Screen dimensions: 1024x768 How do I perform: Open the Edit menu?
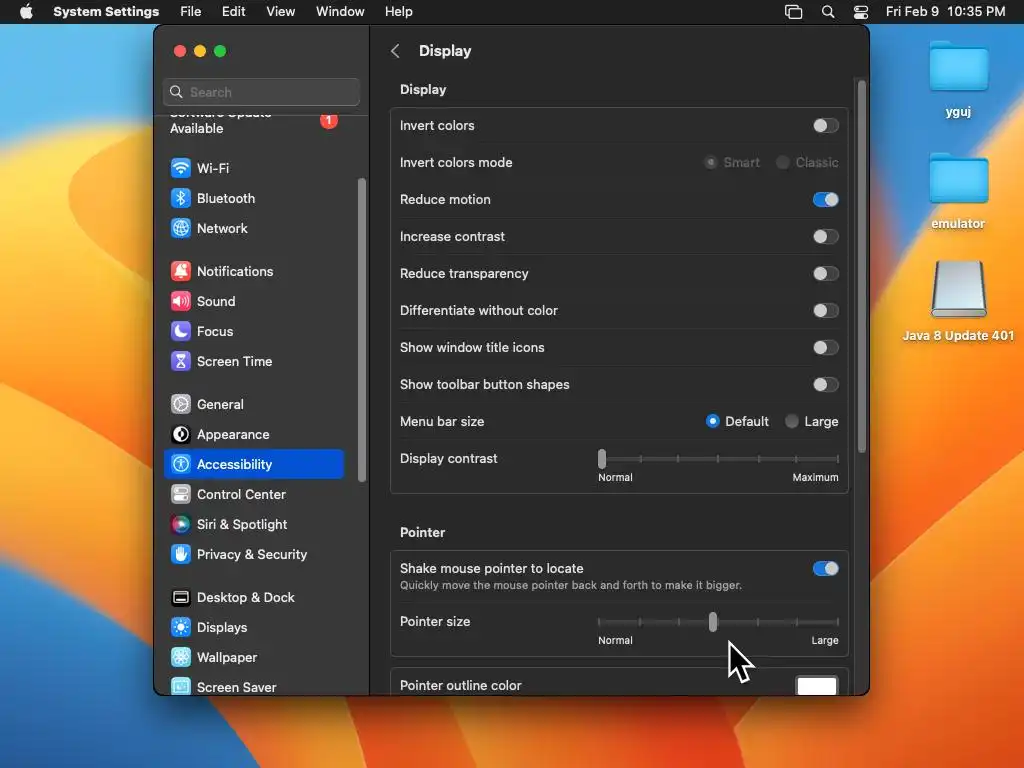pos(233,12)
